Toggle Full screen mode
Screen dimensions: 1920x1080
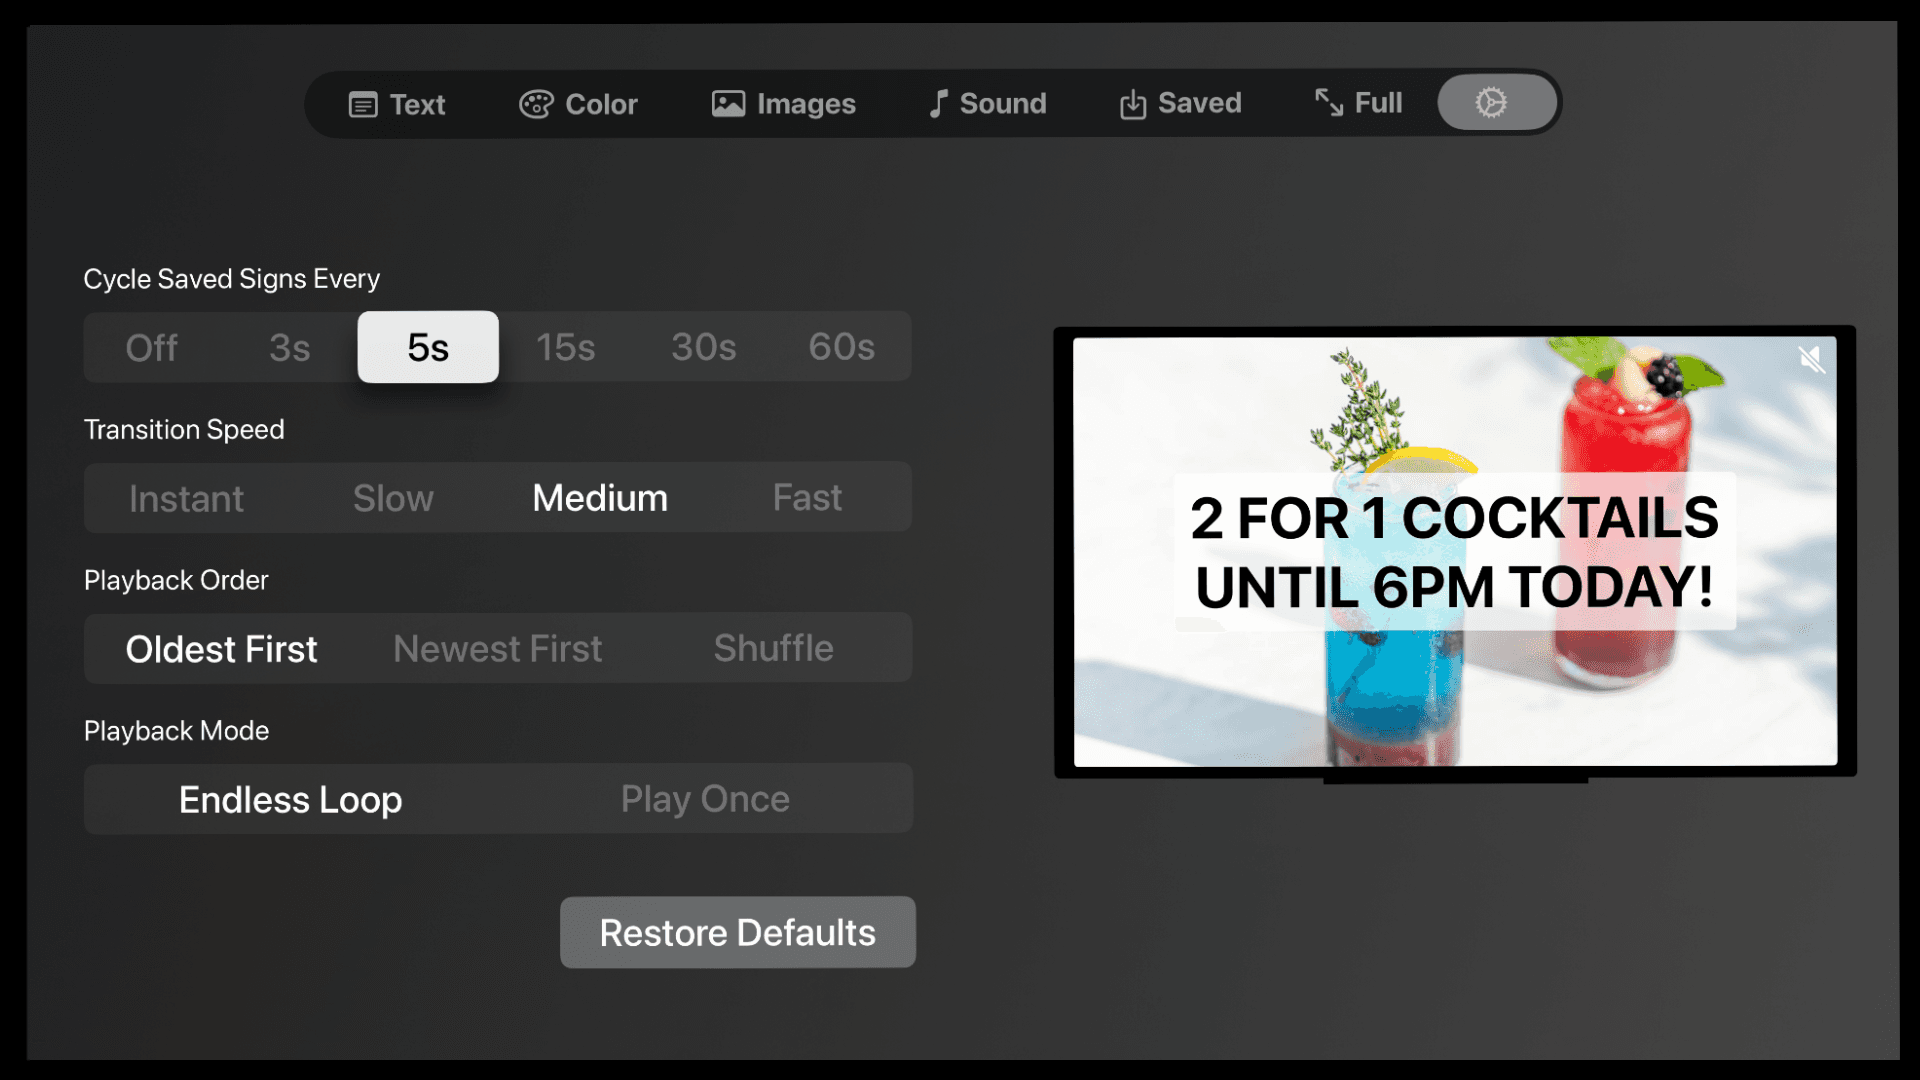pyautogui.click(x=1358, y=103)
